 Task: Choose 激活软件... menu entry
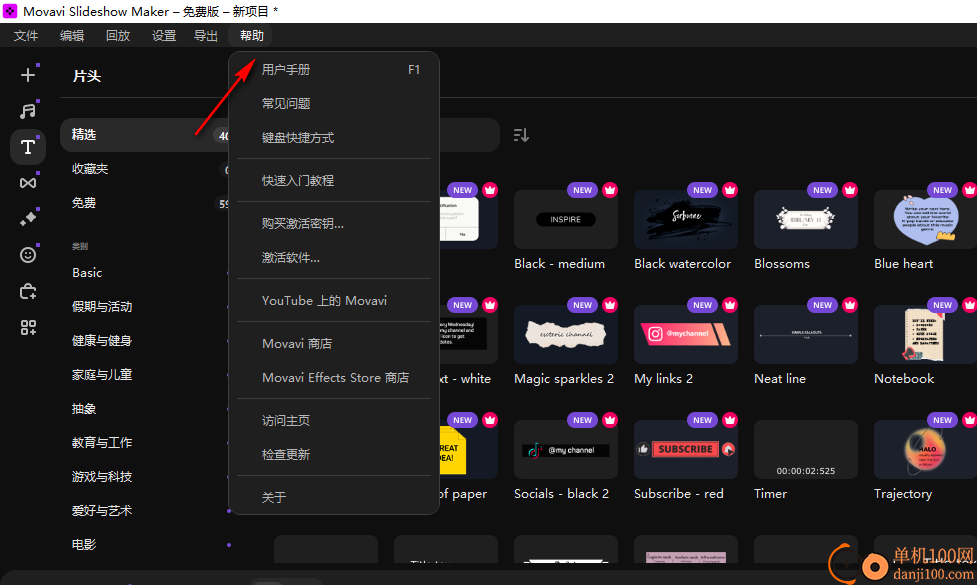pyautogui.click(x=334, y=257)
